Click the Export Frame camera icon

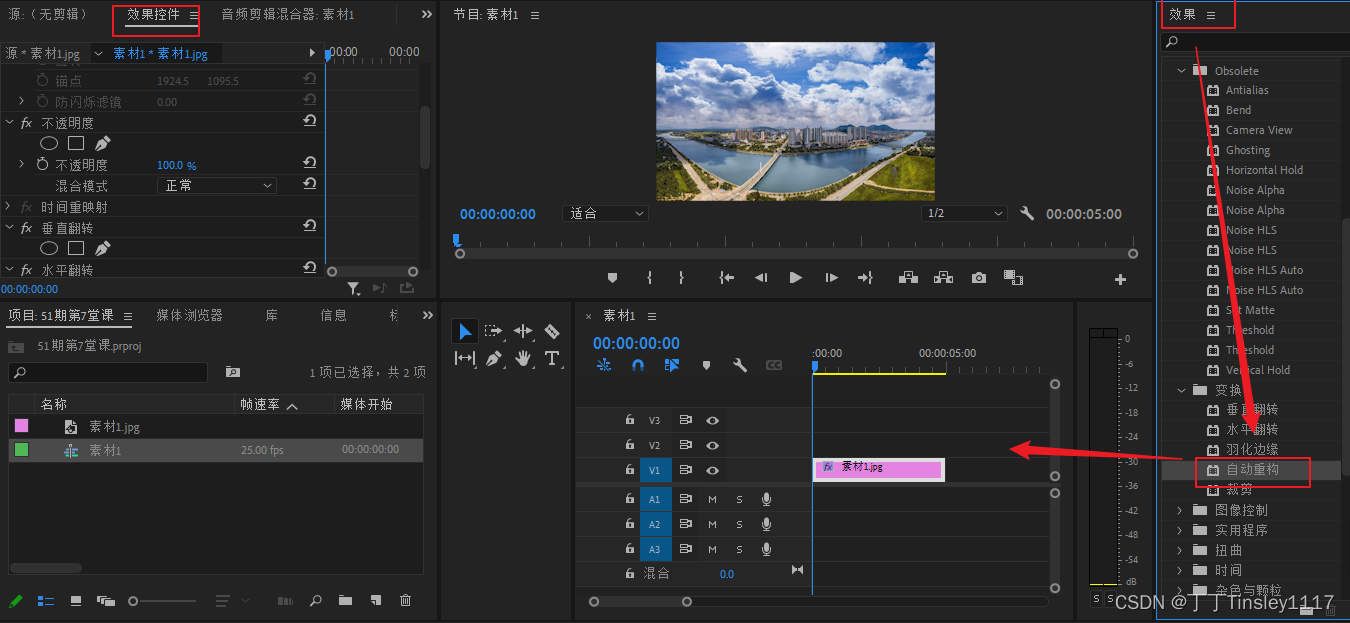[979, 278]
